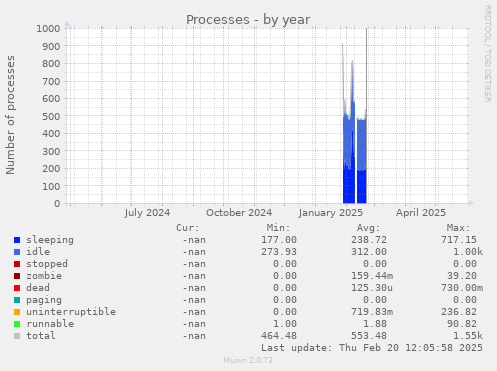This screenshot has width=497, height=371.
Task: Click the 'stopped' legend label
Action: click(x=47, y=264)
